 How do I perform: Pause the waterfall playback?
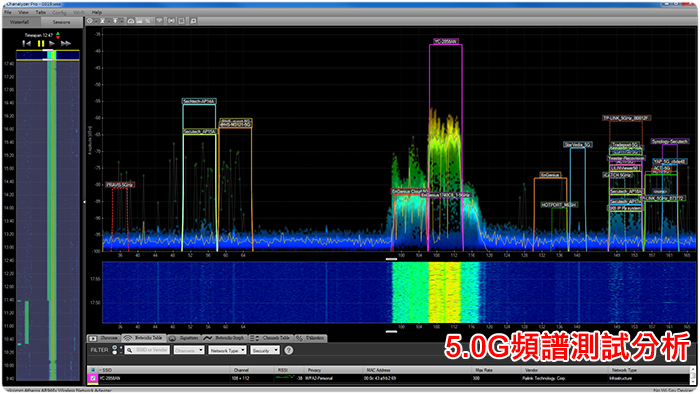41,43
